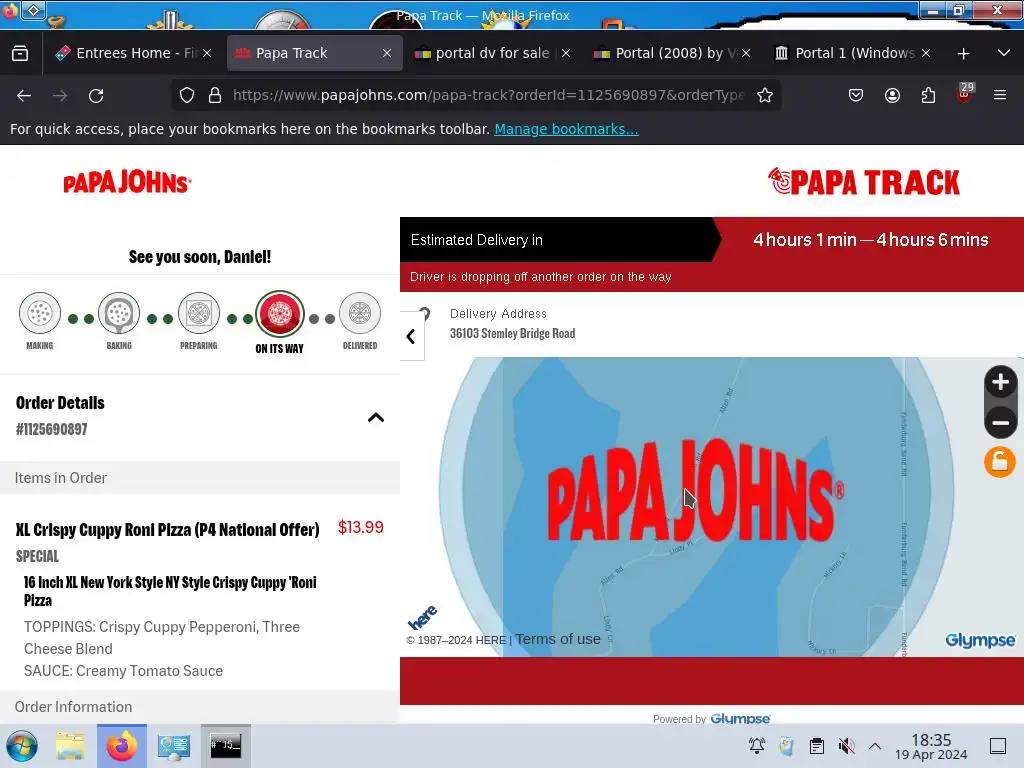Expand the hidden tray icons arrow
The image size is (1024, 768).
(875, 746)
